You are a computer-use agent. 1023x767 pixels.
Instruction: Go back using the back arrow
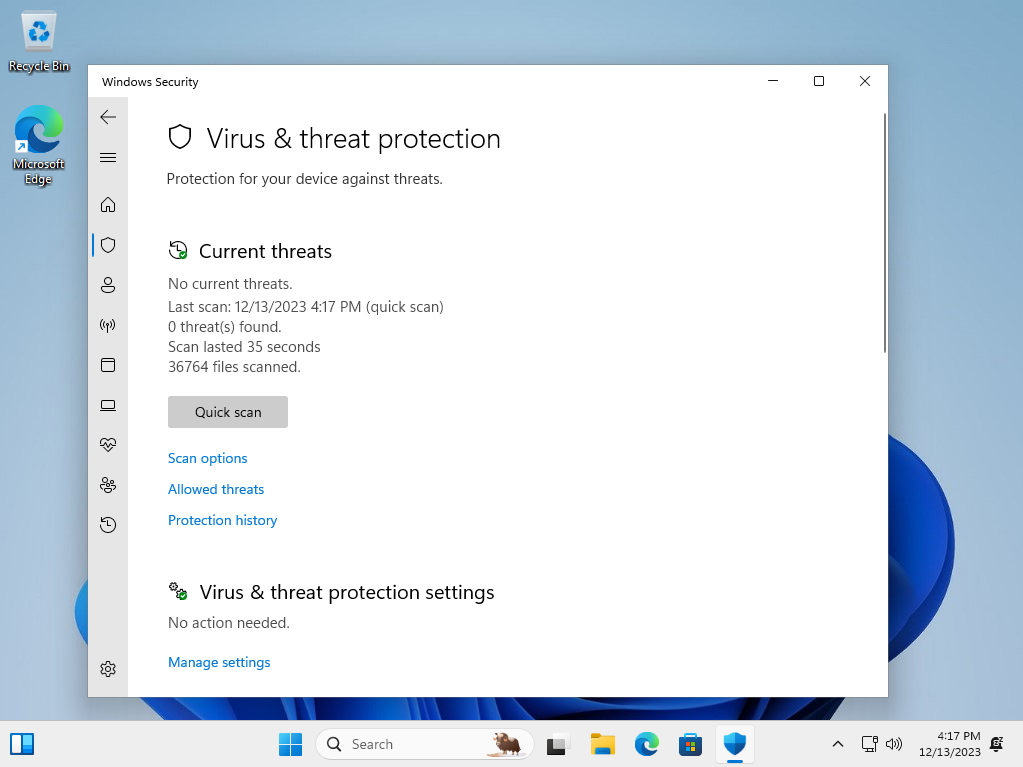pyautogui.click(x=108, y=117)
